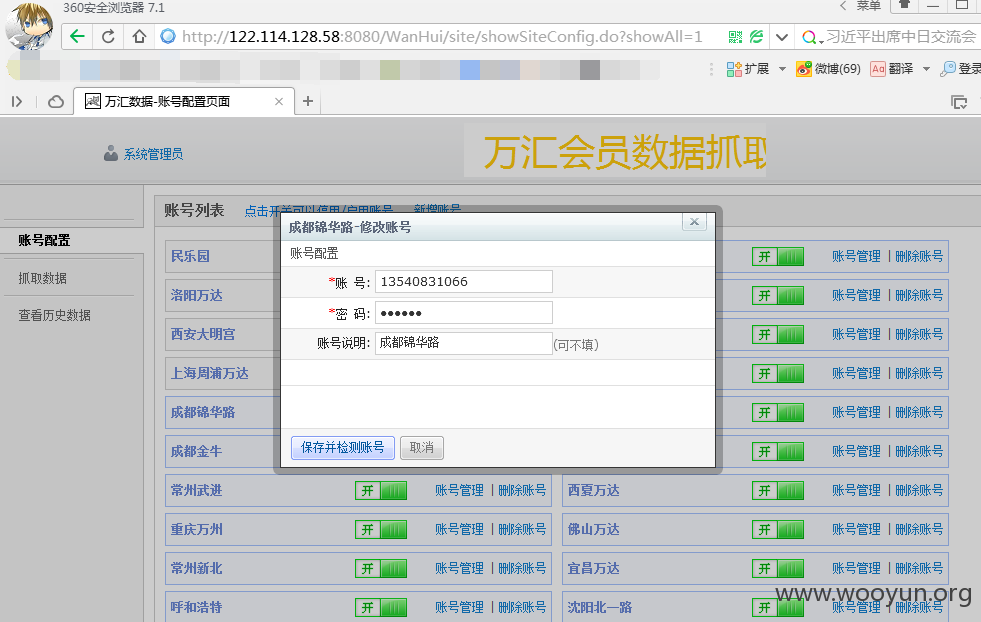Click the user avatar picture
981x622 pixels.
tap(29, 26)
